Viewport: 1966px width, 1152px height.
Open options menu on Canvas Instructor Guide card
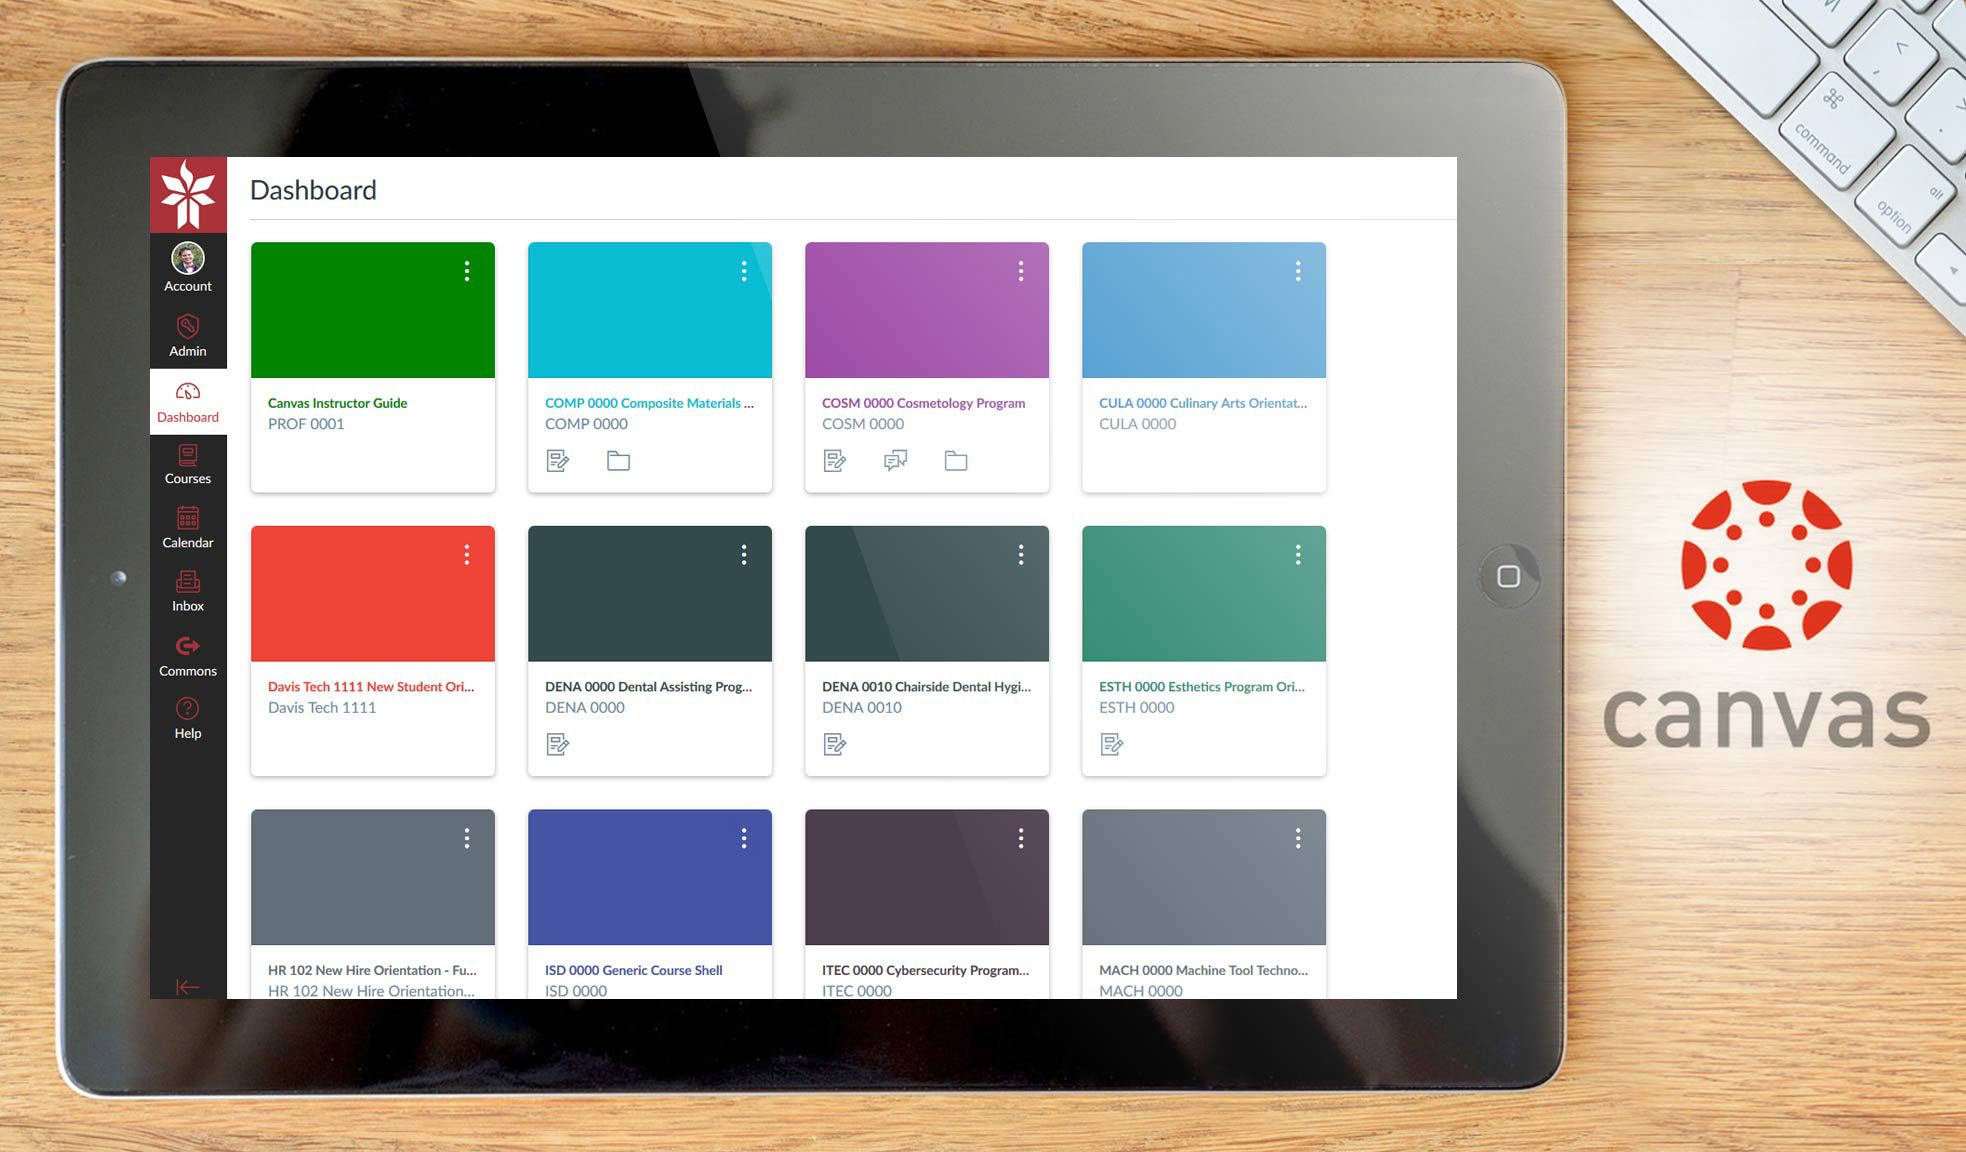click(467, 271)
